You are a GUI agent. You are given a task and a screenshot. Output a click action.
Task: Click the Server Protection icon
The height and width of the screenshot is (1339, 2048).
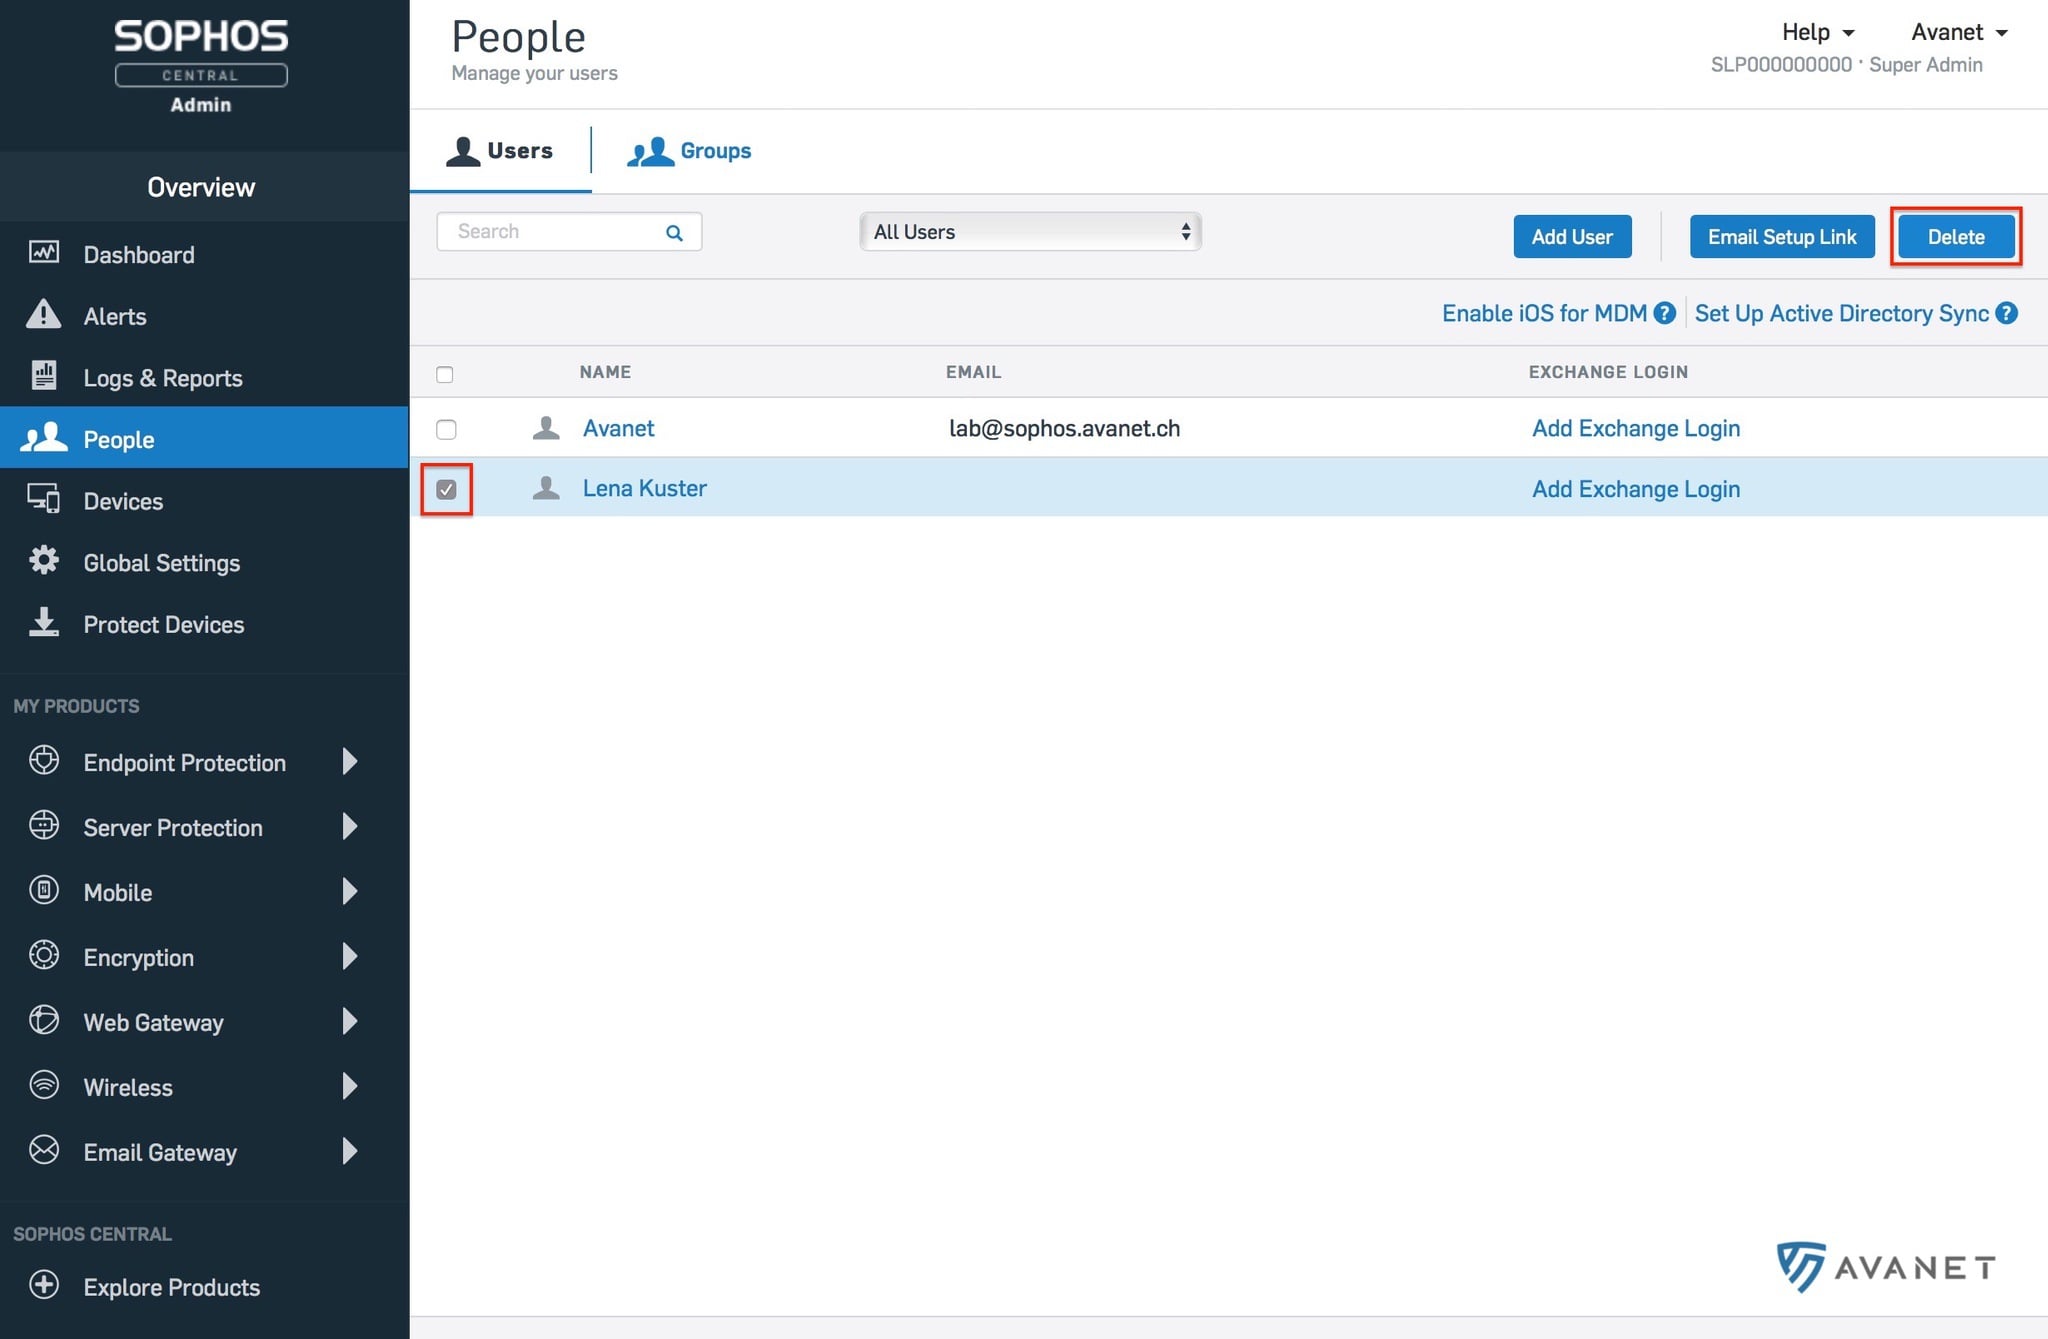coord(44,826)
